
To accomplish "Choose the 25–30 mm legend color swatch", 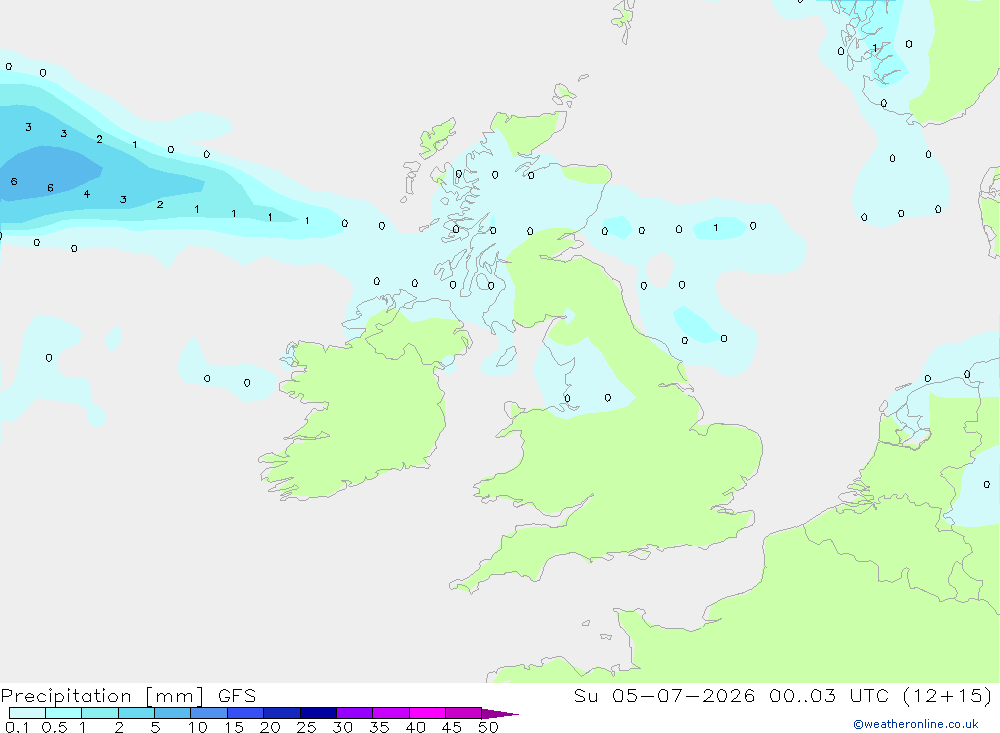I will [x=318, y=713].
